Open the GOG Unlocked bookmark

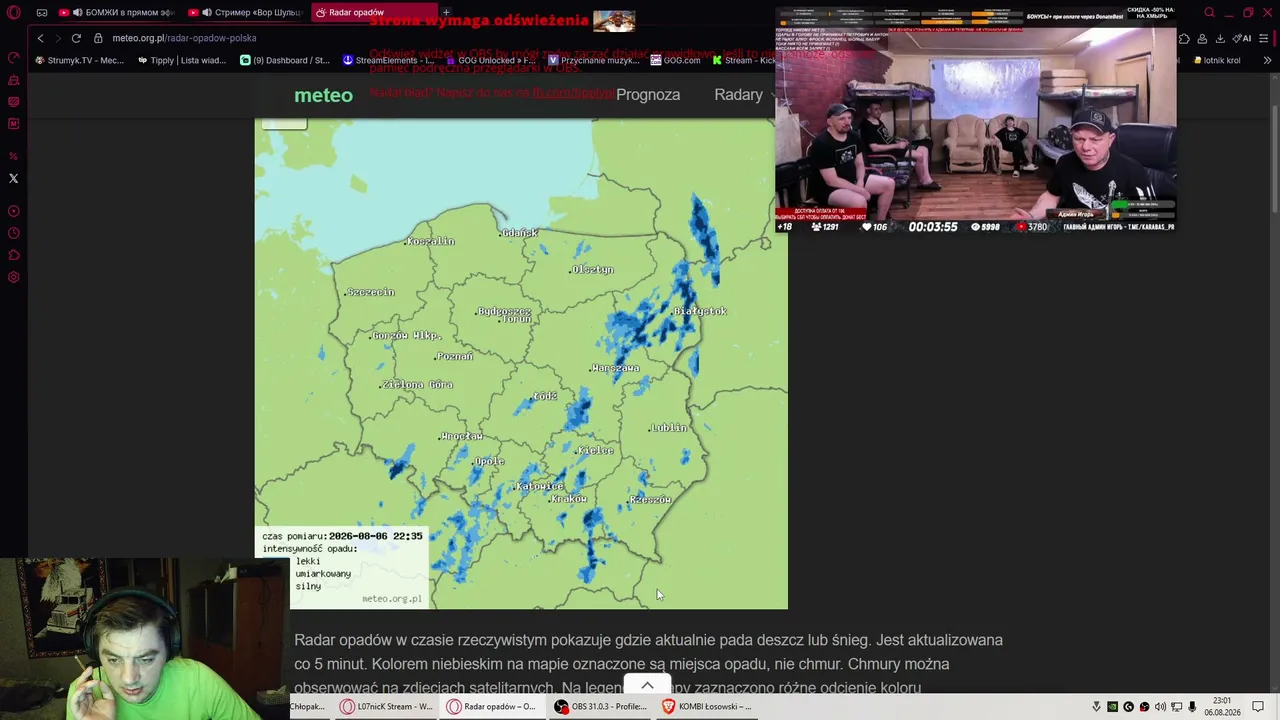pos(491,60)
